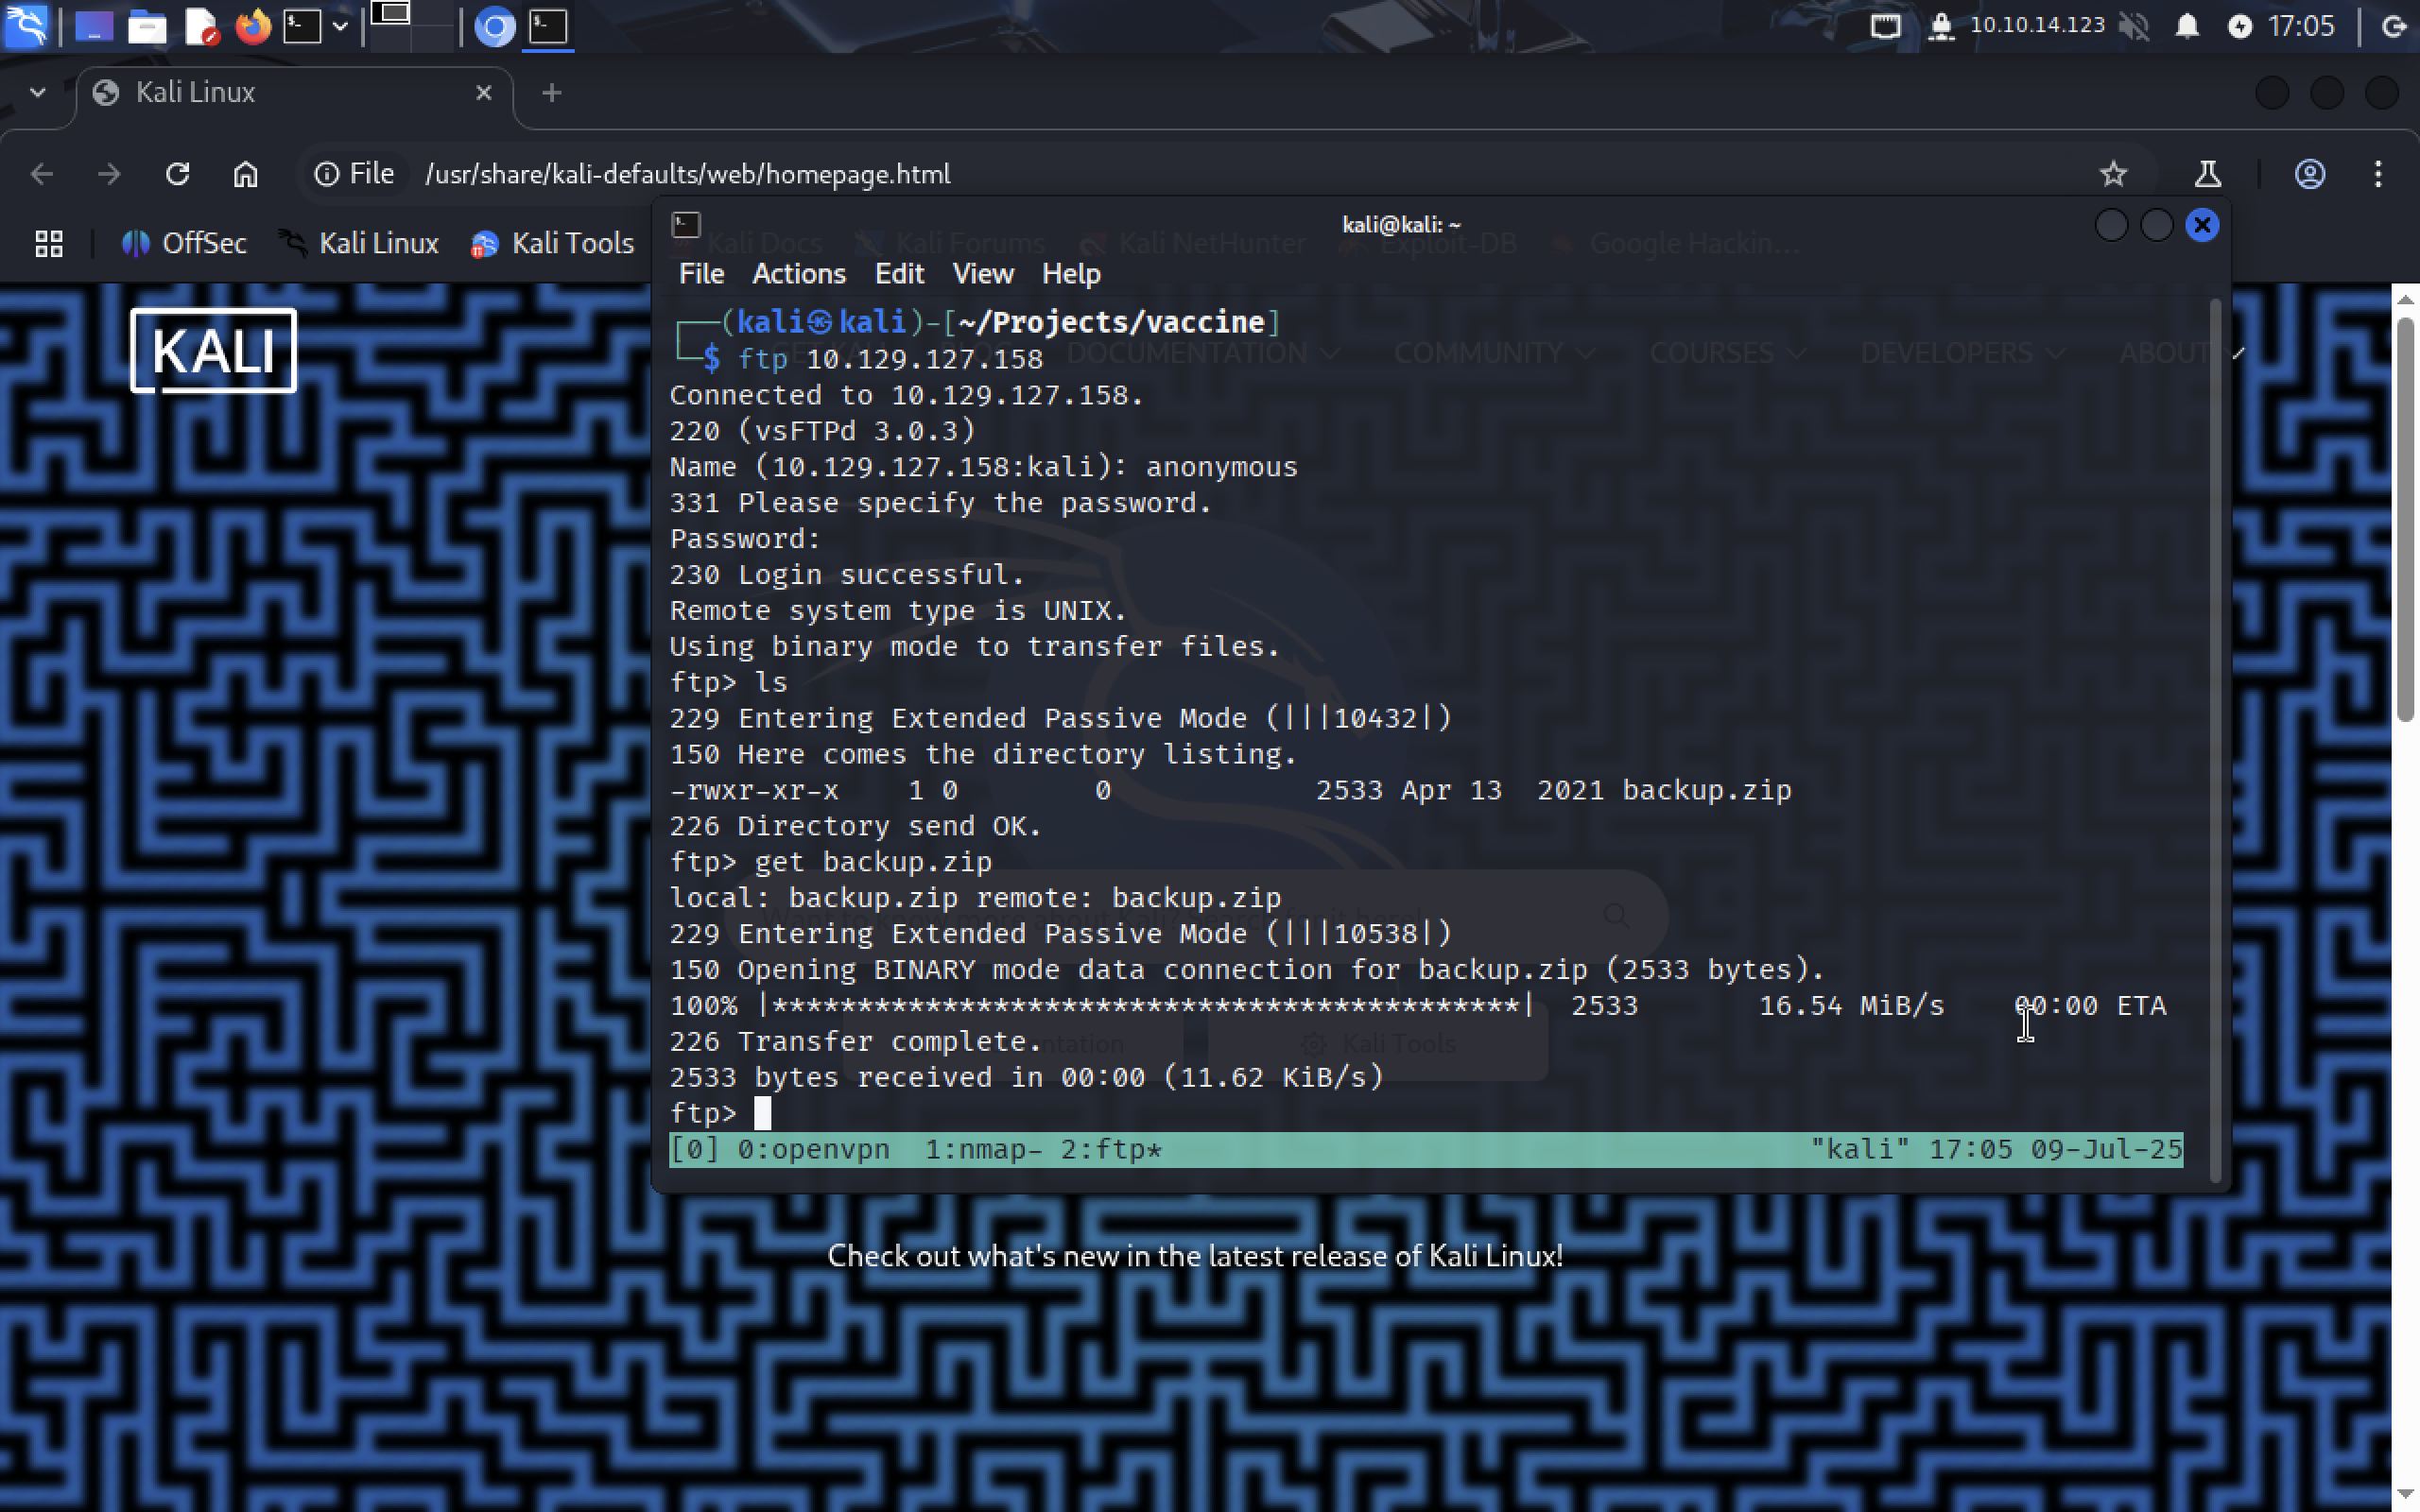This screenshot has width=2420, height=1512.
Task: Open the terminal emulator launcher icon
Action: pos(302,26)
